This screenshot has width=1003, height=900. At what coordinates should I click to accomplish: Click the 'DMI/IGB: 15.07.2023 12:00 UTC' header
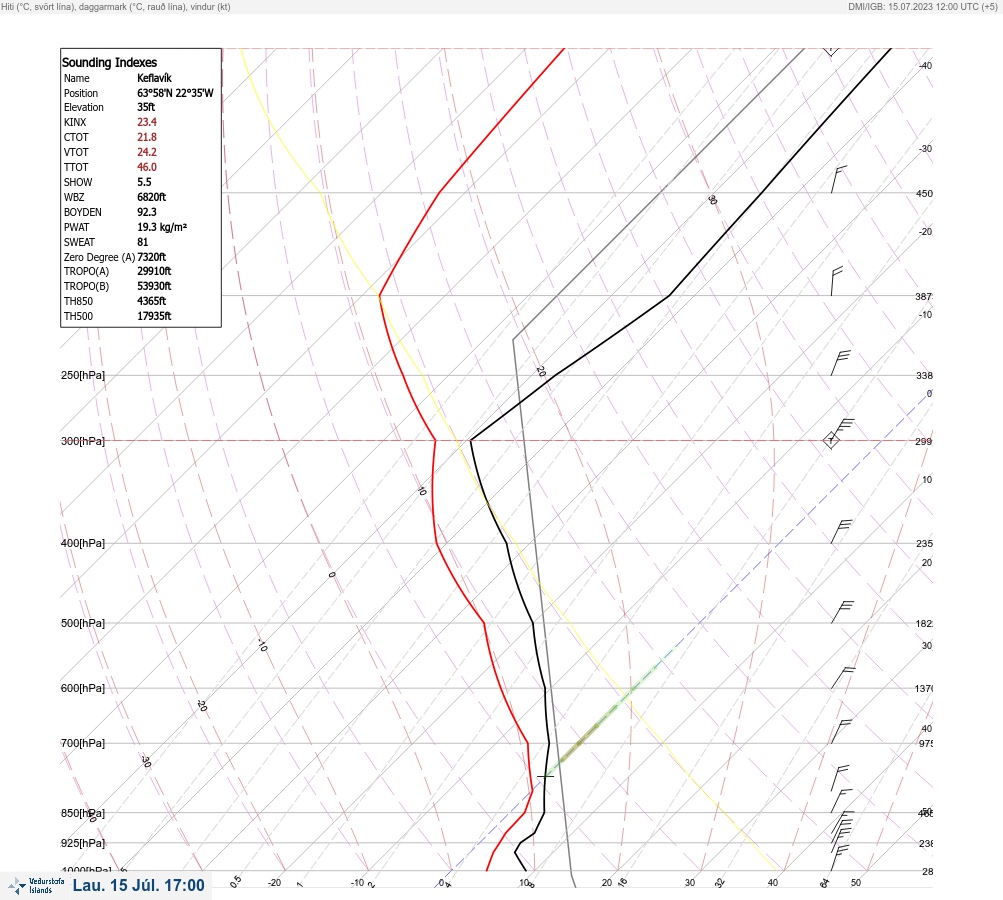[922, 6]
